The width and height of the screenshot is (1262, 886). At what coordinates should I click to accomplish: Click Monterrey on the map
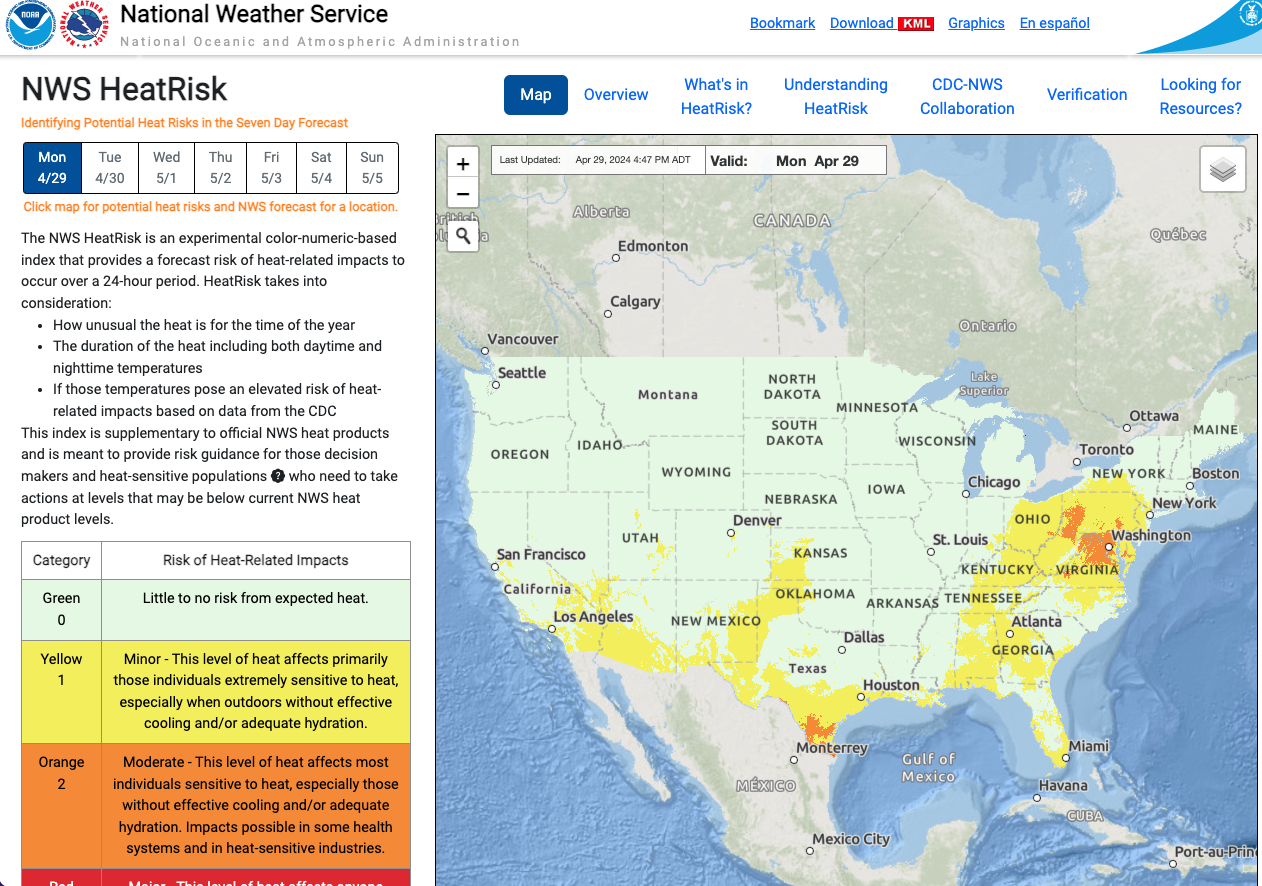pos(832,749)
